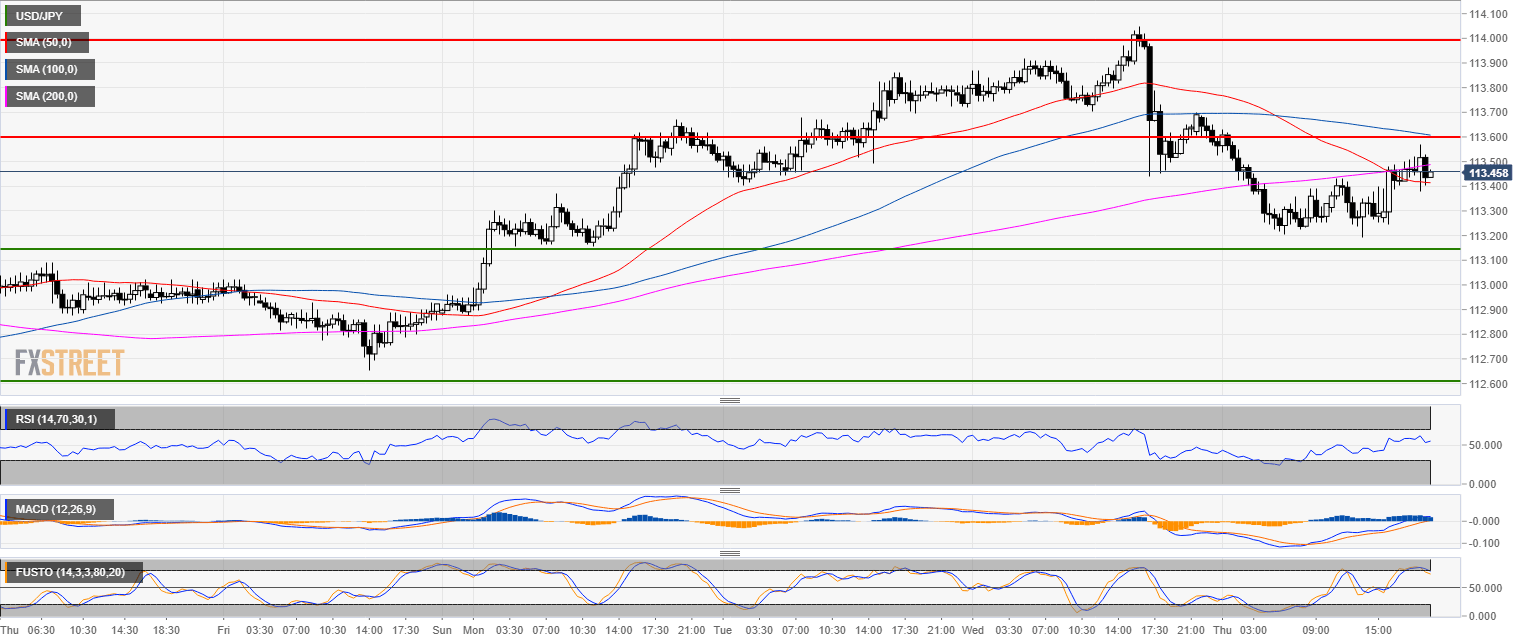
Task: Click the Sun label on the time axis
Action: click(442, 631)
